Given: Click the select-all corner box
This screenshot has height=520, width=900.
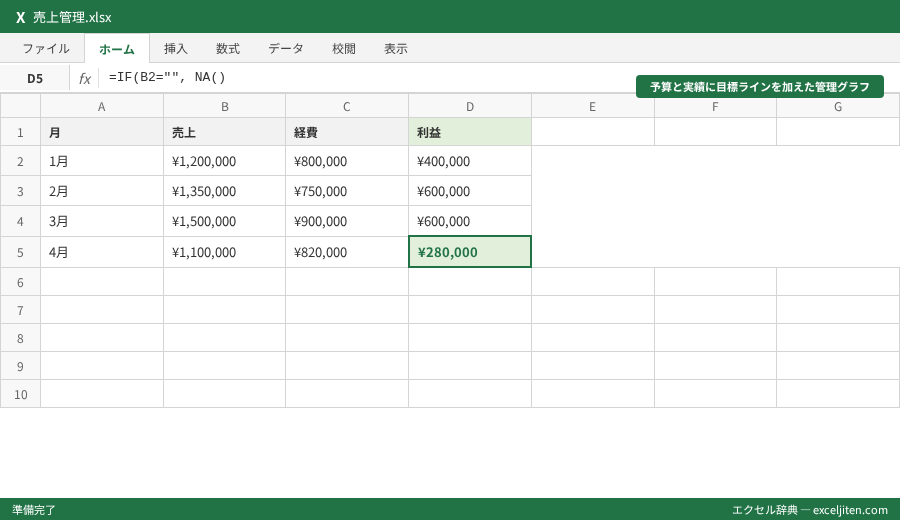Looking at the screenshot, I should 20,107.
